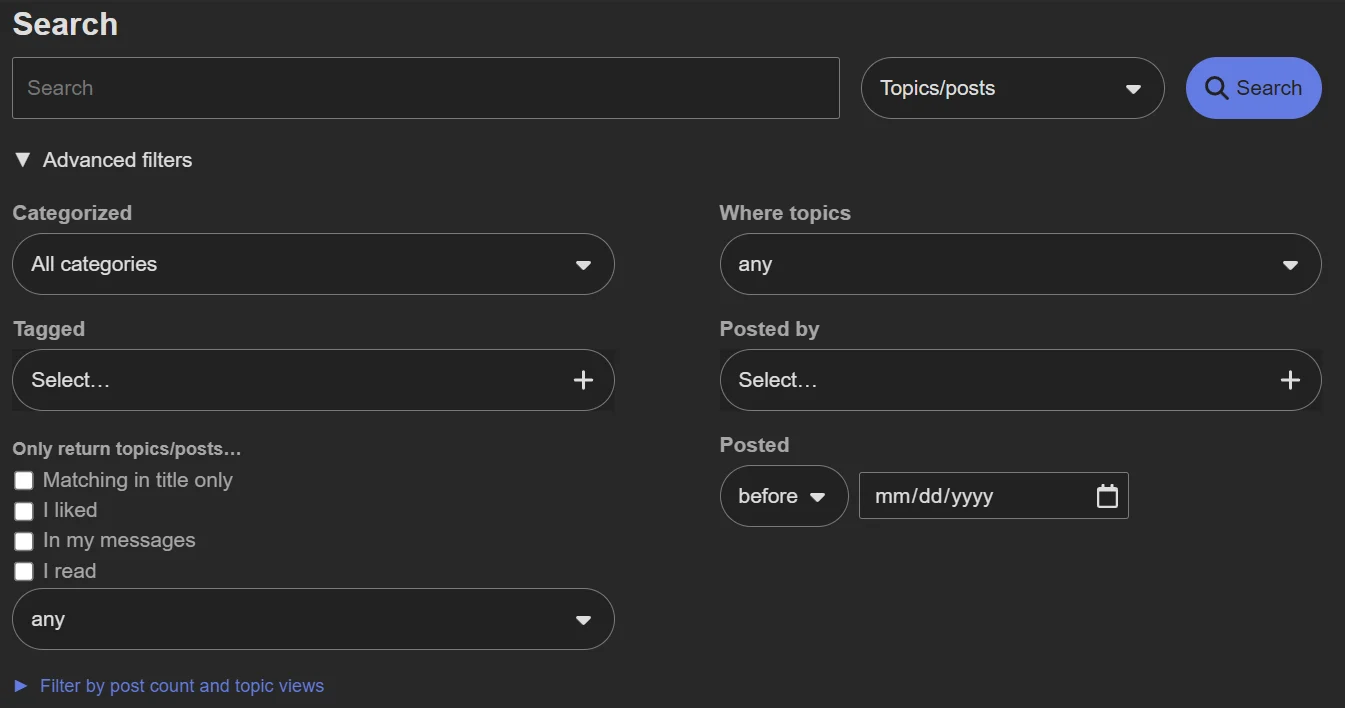Change the before date qualifier dropdown

pos(784,496)
